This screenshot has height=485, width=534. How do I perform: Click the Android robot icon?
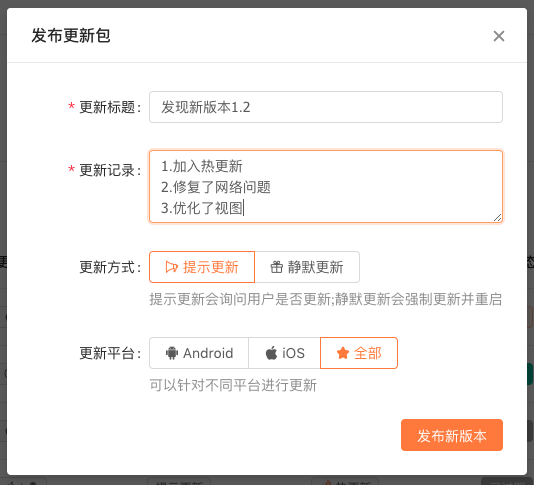click(172, 353)
